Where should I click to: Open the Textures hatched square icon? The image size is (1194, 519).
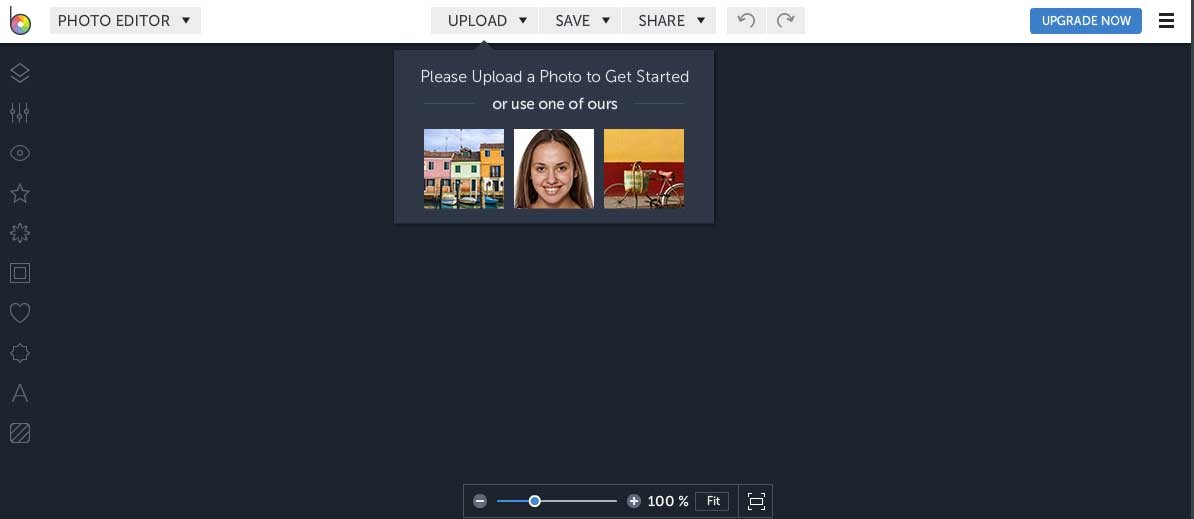pyautogui.click(x=19, y=433)
